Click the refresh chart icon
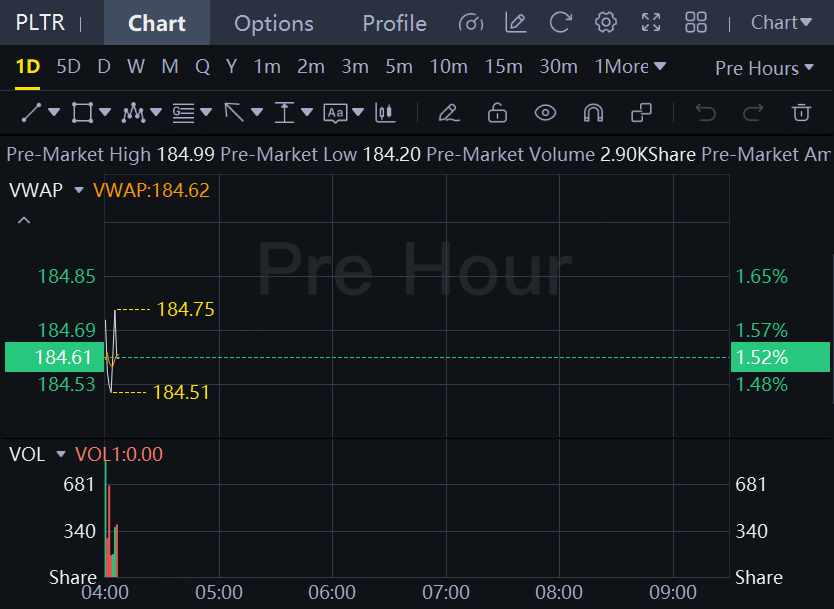The width and height of the screenshot is (834, 609). pyautogui.click(x=561, y=23)
